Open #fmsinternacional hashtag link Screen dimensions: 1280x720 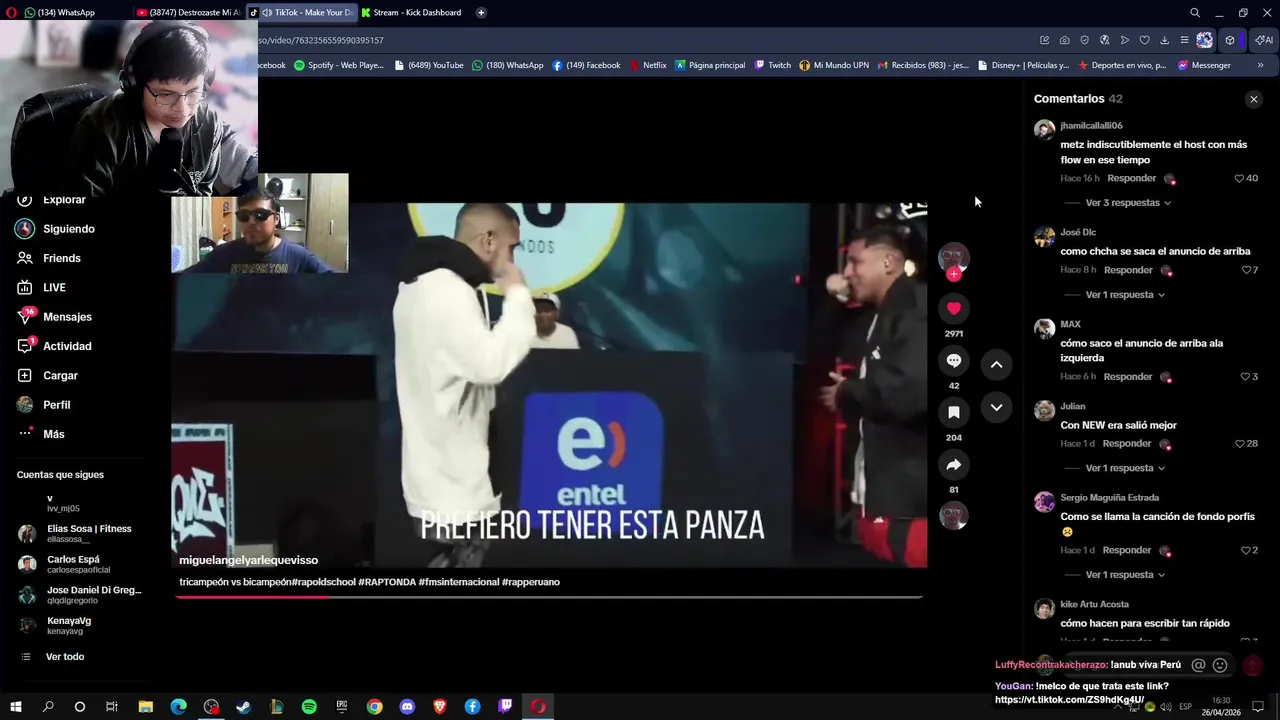coord(459,582)
